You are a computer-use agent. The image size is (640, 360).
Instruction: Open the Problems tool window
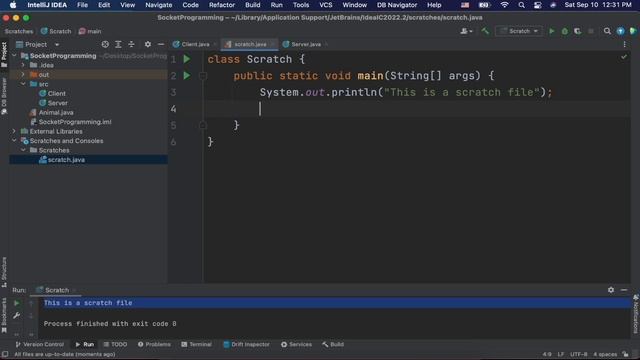[154, 344]
